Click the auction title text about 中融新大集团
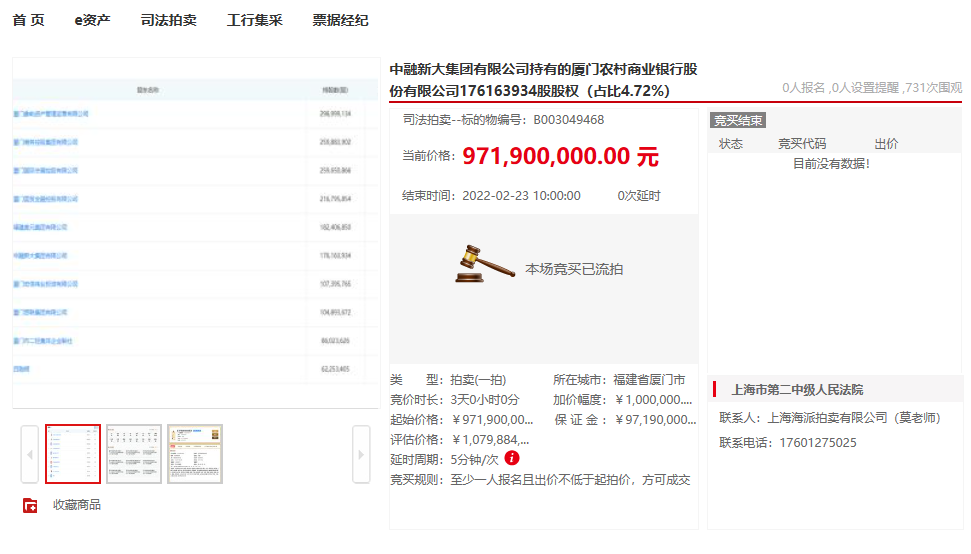Viewport: 971px width, 554px height. pyautogui.click(x=544, y=80)
